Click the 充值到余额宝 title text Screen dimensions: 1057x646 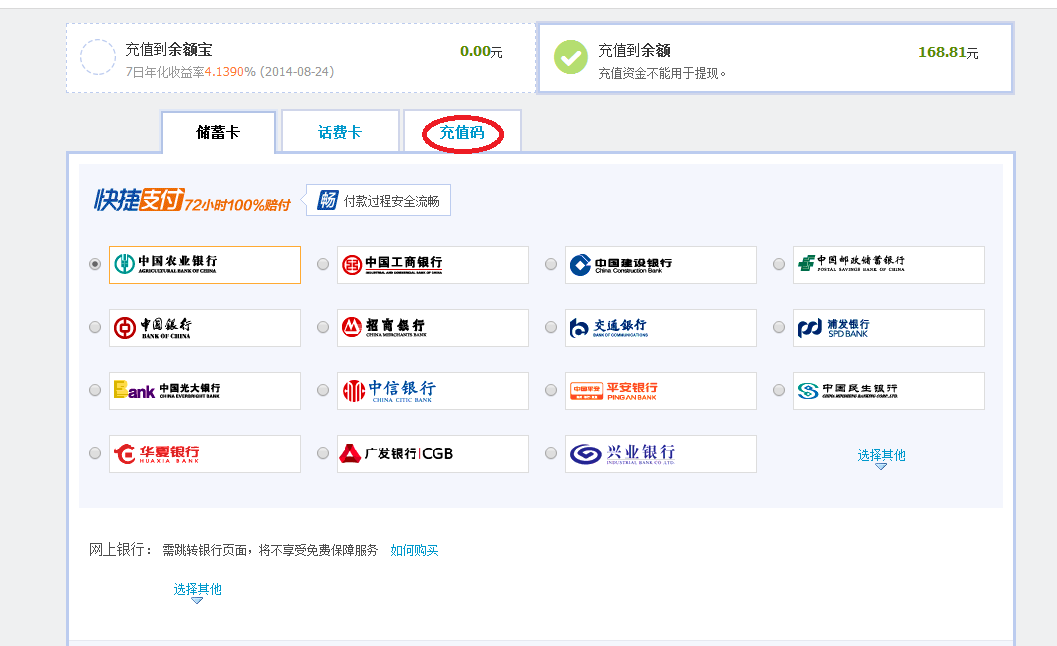169,49
